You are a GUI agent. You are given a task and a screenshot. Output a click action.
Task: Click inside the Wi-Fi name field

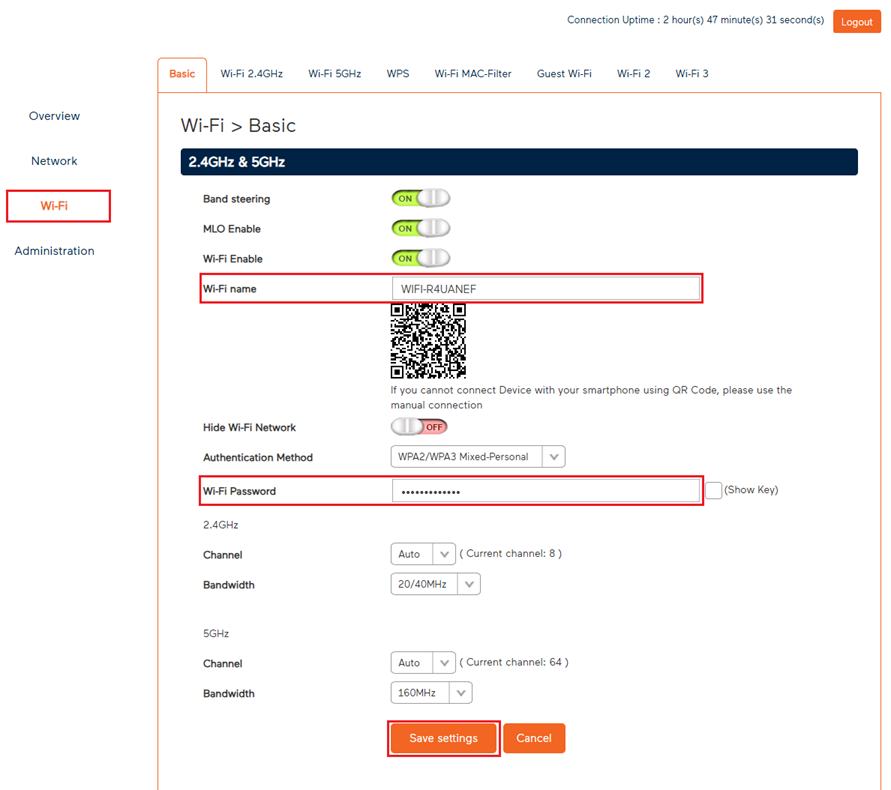[x=546, y=288]
